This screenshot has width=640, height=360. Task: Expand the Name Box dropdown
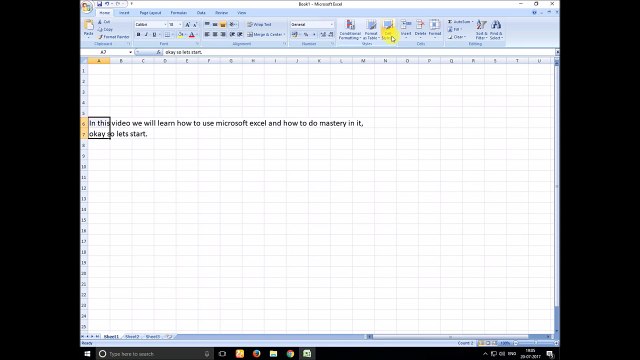coord(130,52)
